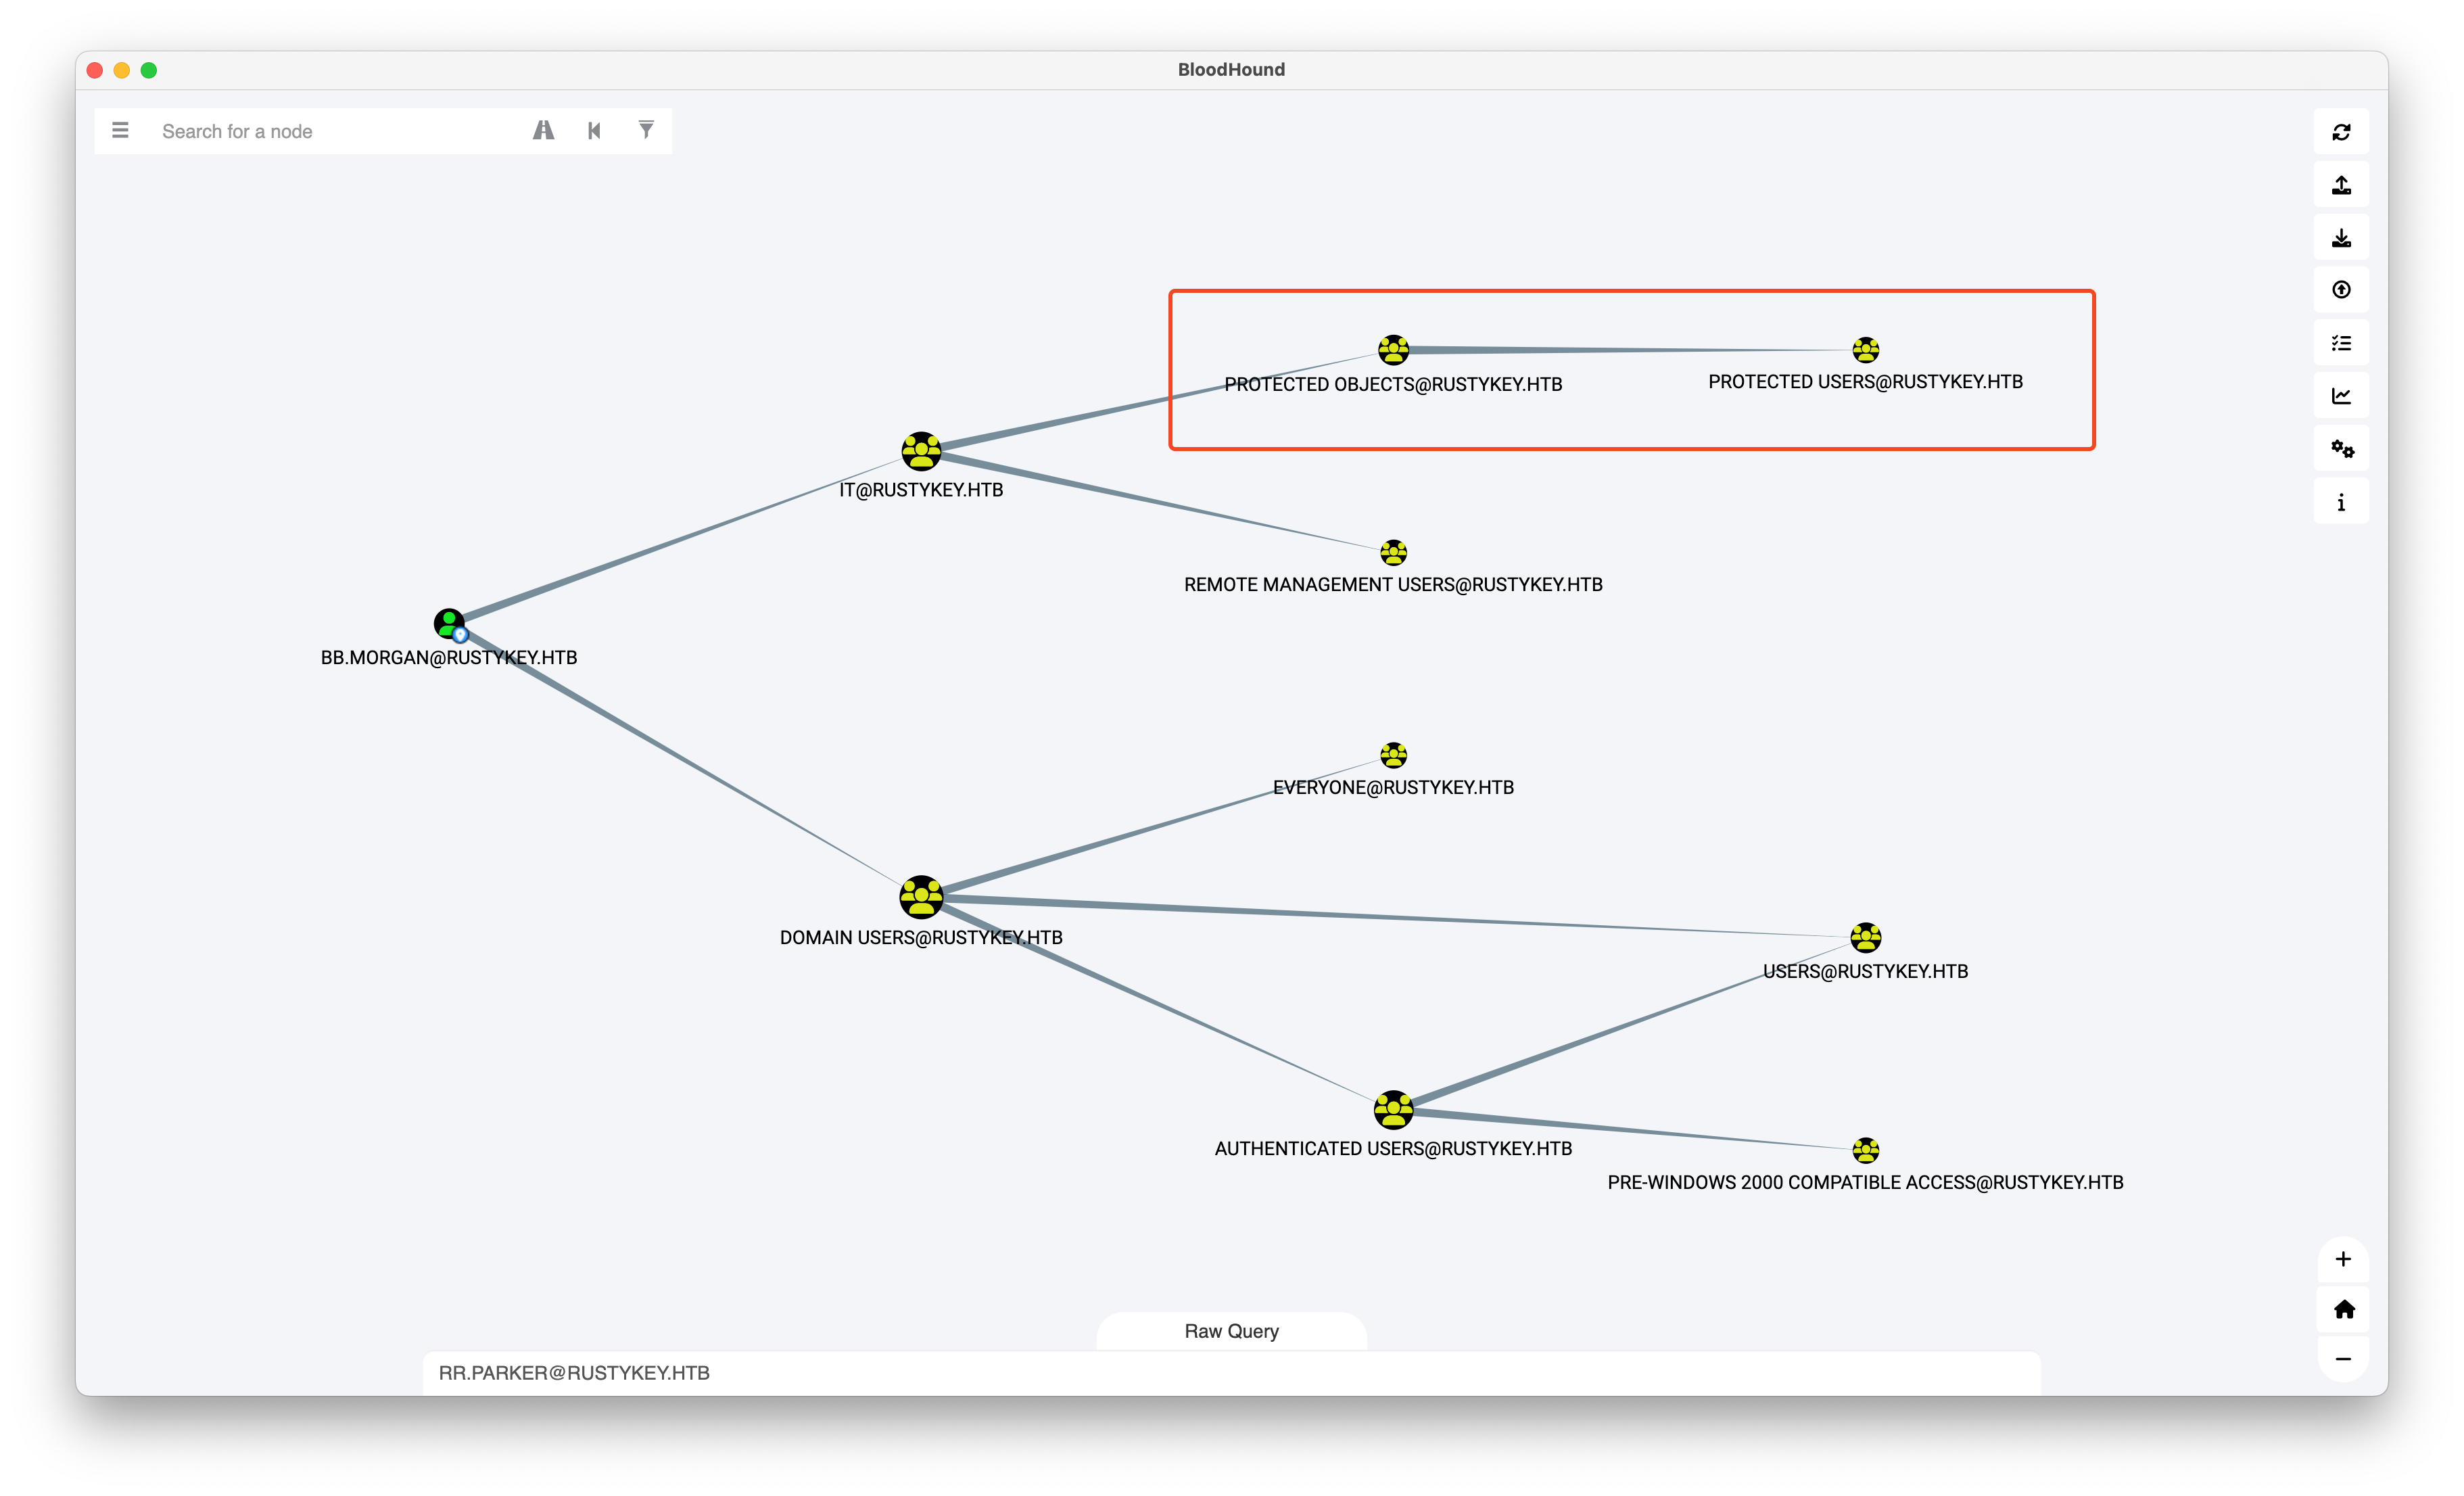Select the BB.MORGAN@RUSTYKEY.HTB user node
Screen dimensions: 2464x1496
tap(450, 624)
